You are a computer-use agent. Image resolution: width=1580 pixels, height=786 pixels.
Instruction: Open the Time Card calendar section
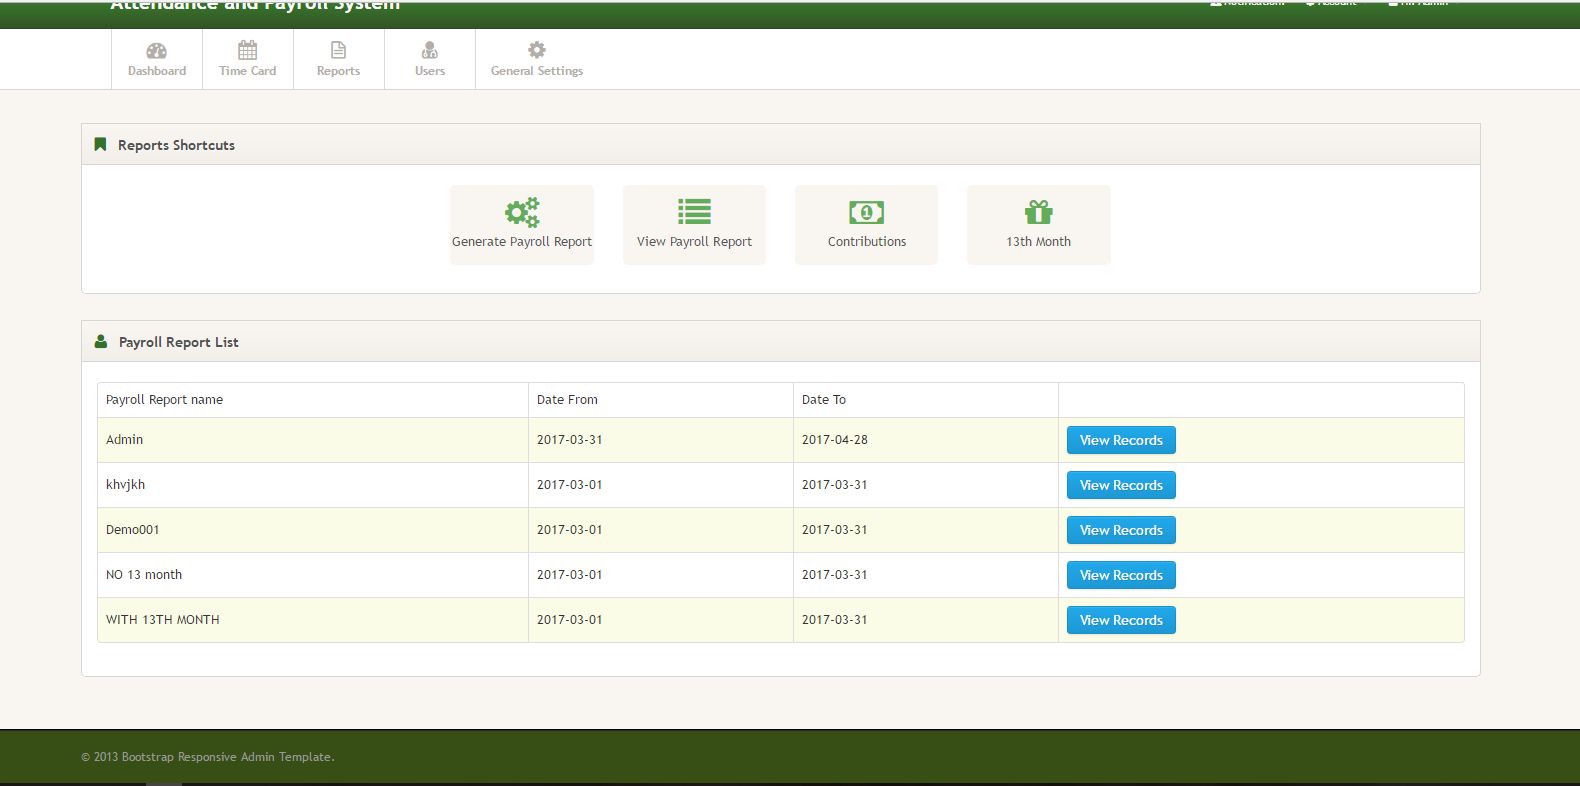coord(248,59)
